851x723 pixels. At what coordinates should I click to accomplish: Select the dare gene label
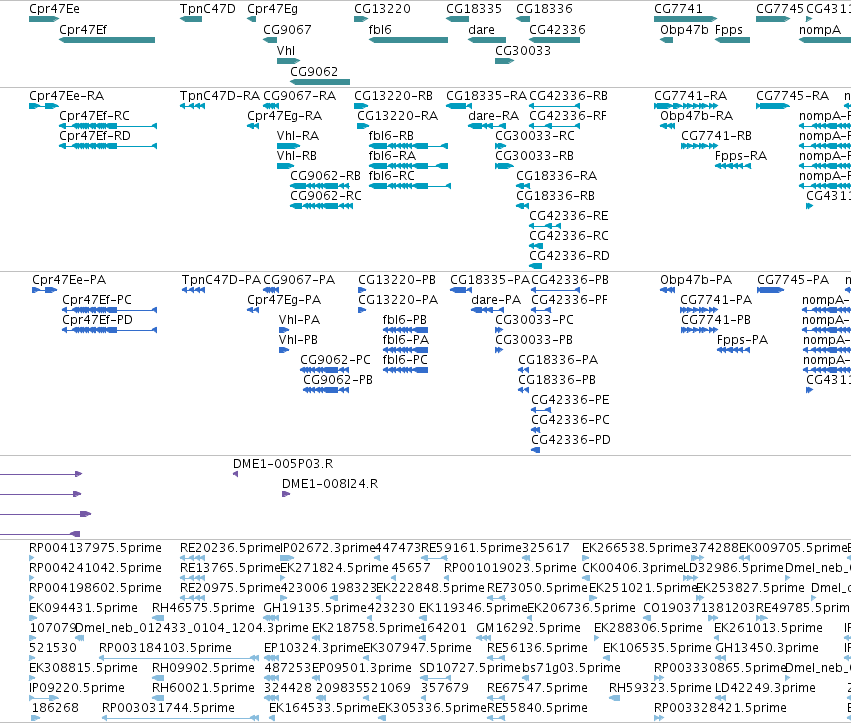(481, 30)
